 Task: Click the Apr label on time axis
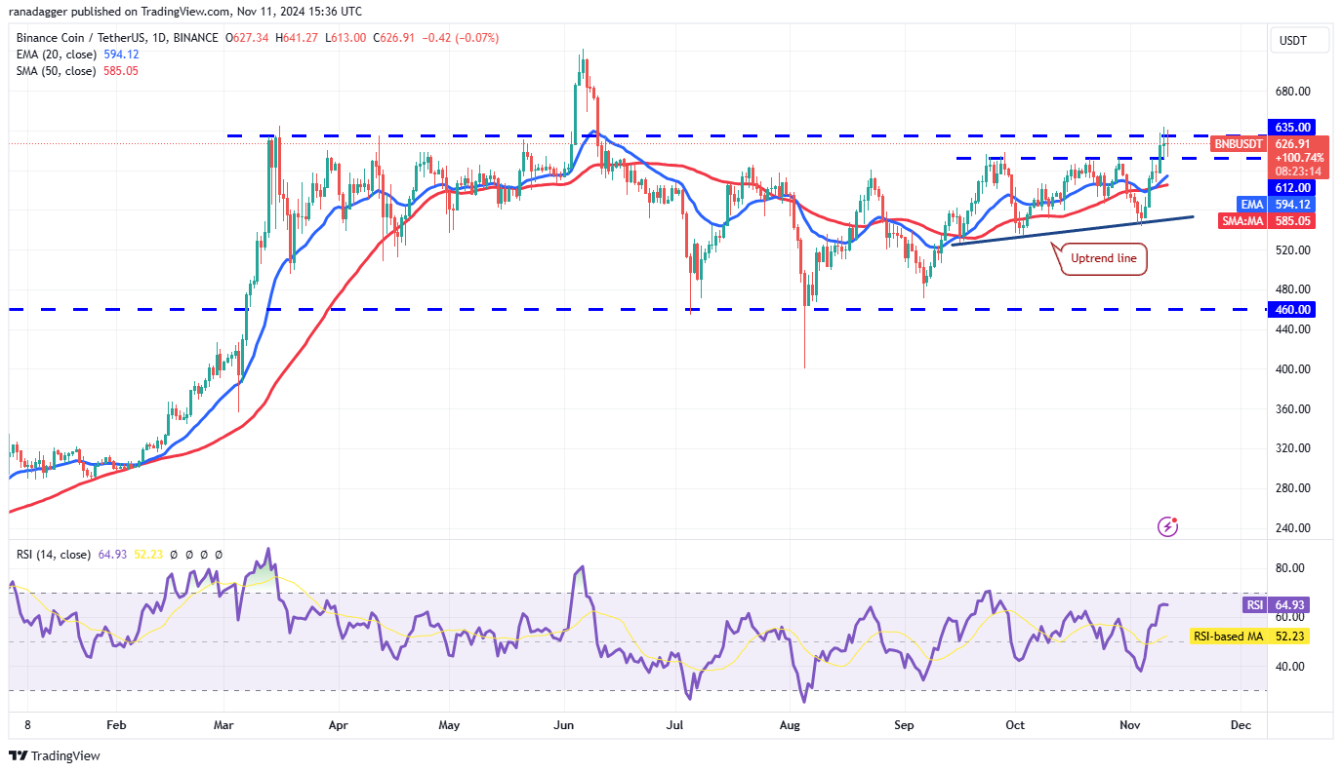coord(339,724)
